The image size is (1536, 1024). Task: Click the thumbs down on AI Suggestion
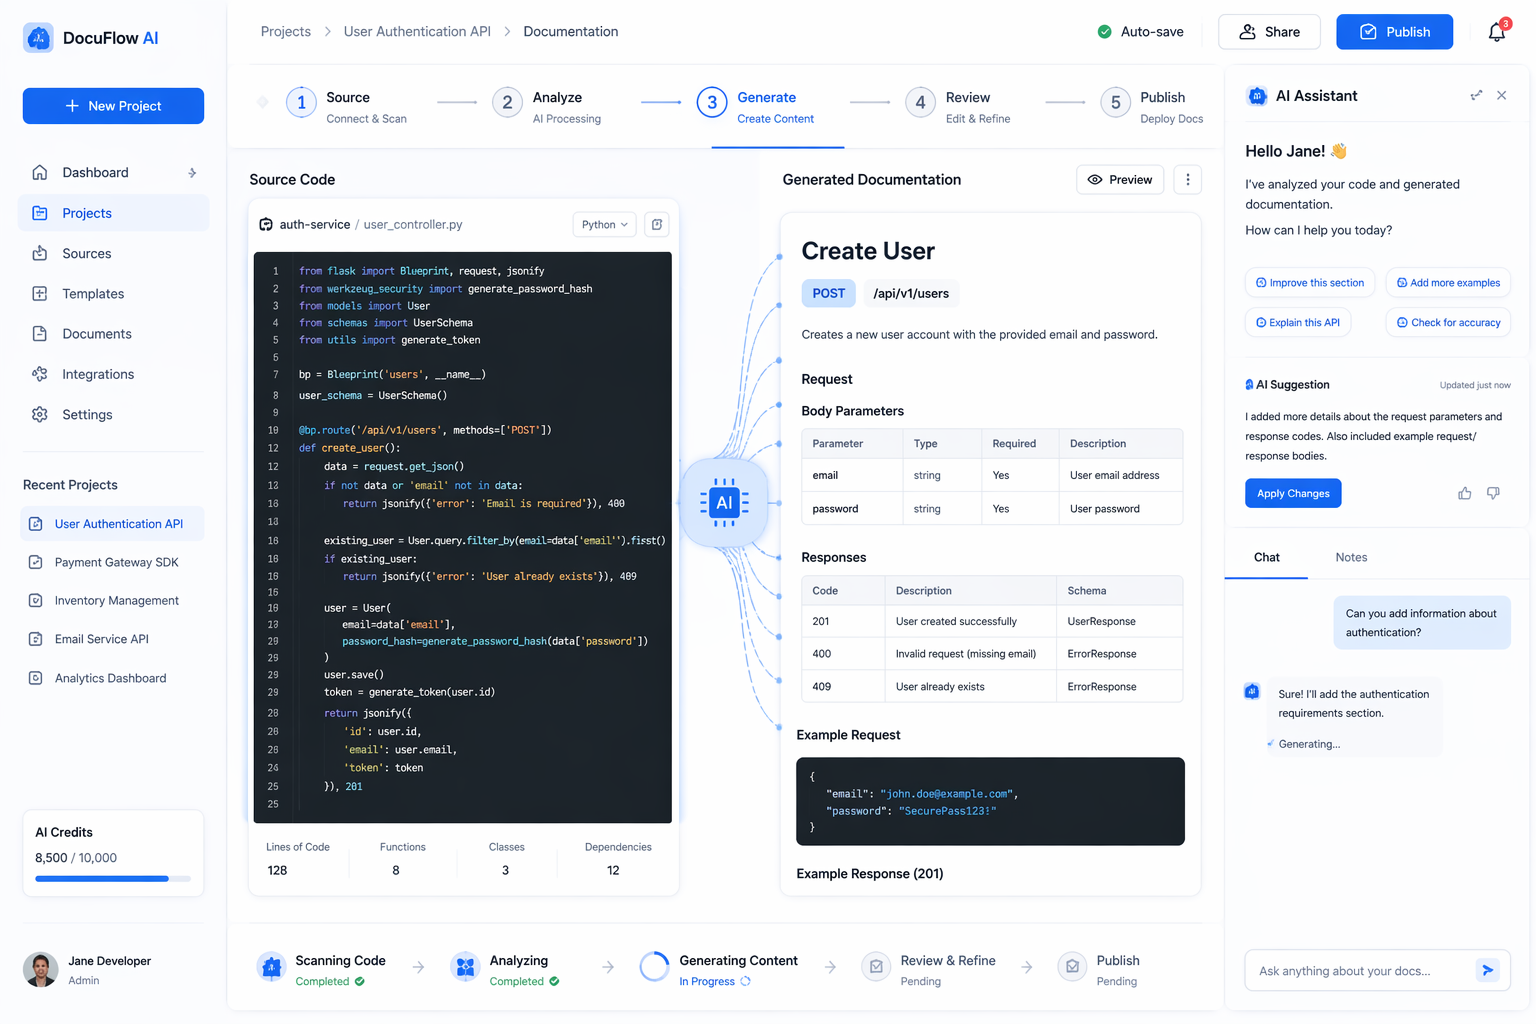tap(1493, 493)
